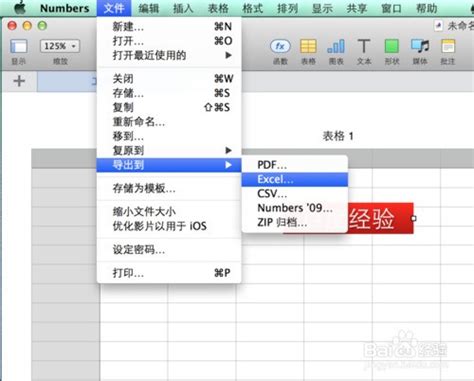Expand the 复原到 submenu
Viewport: 474px width, 381px height.
click(x=169, y=150)
